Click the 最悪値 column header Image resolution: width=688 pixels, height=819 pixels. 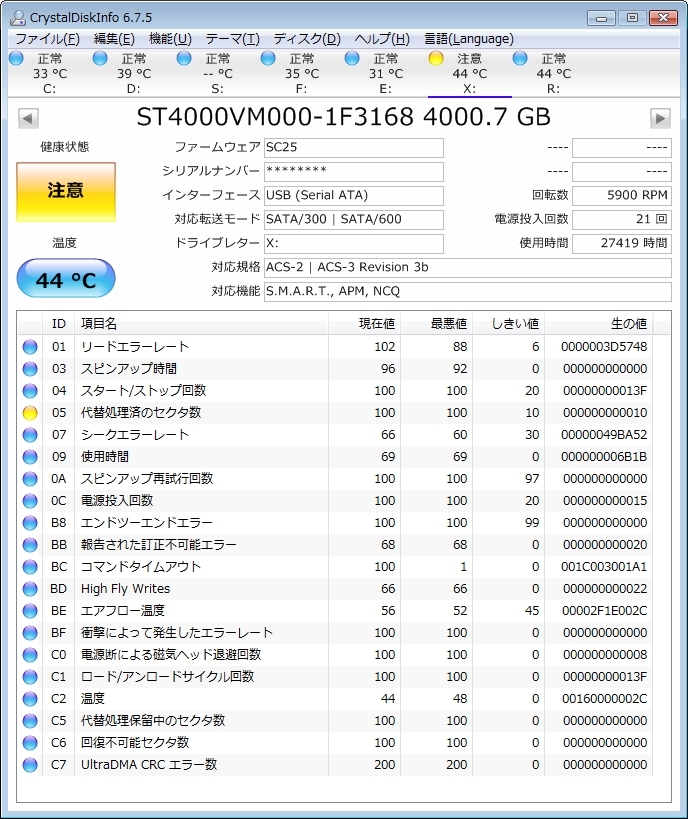(x=436, y=324)
